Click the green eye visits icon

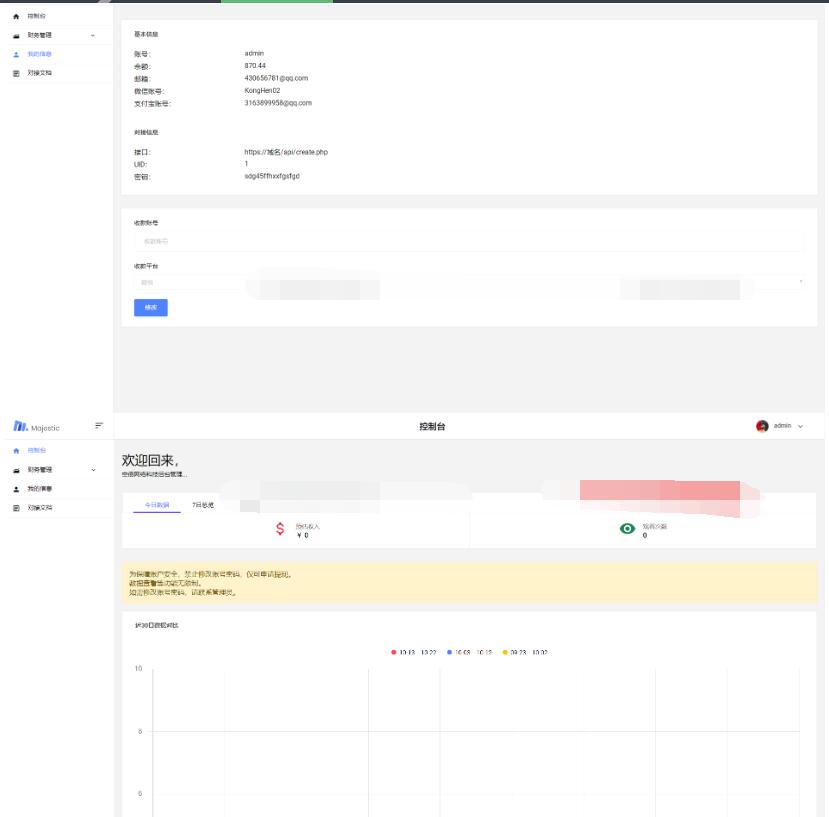(628, 530)
